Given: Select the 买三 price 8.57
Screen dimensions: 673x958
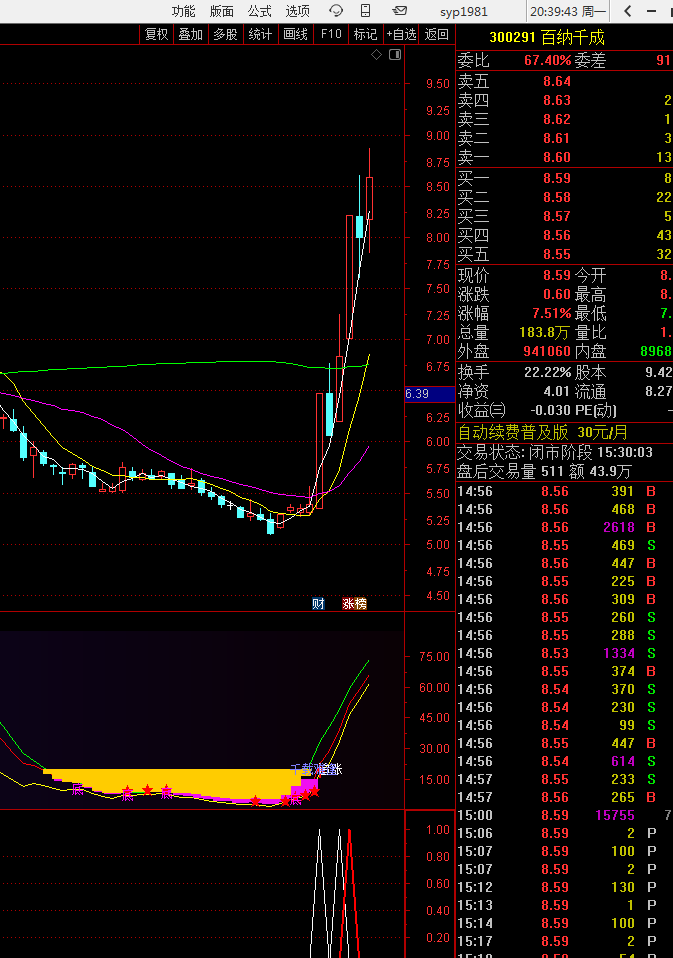Looking at the screenshot, I should click(557, 216).
